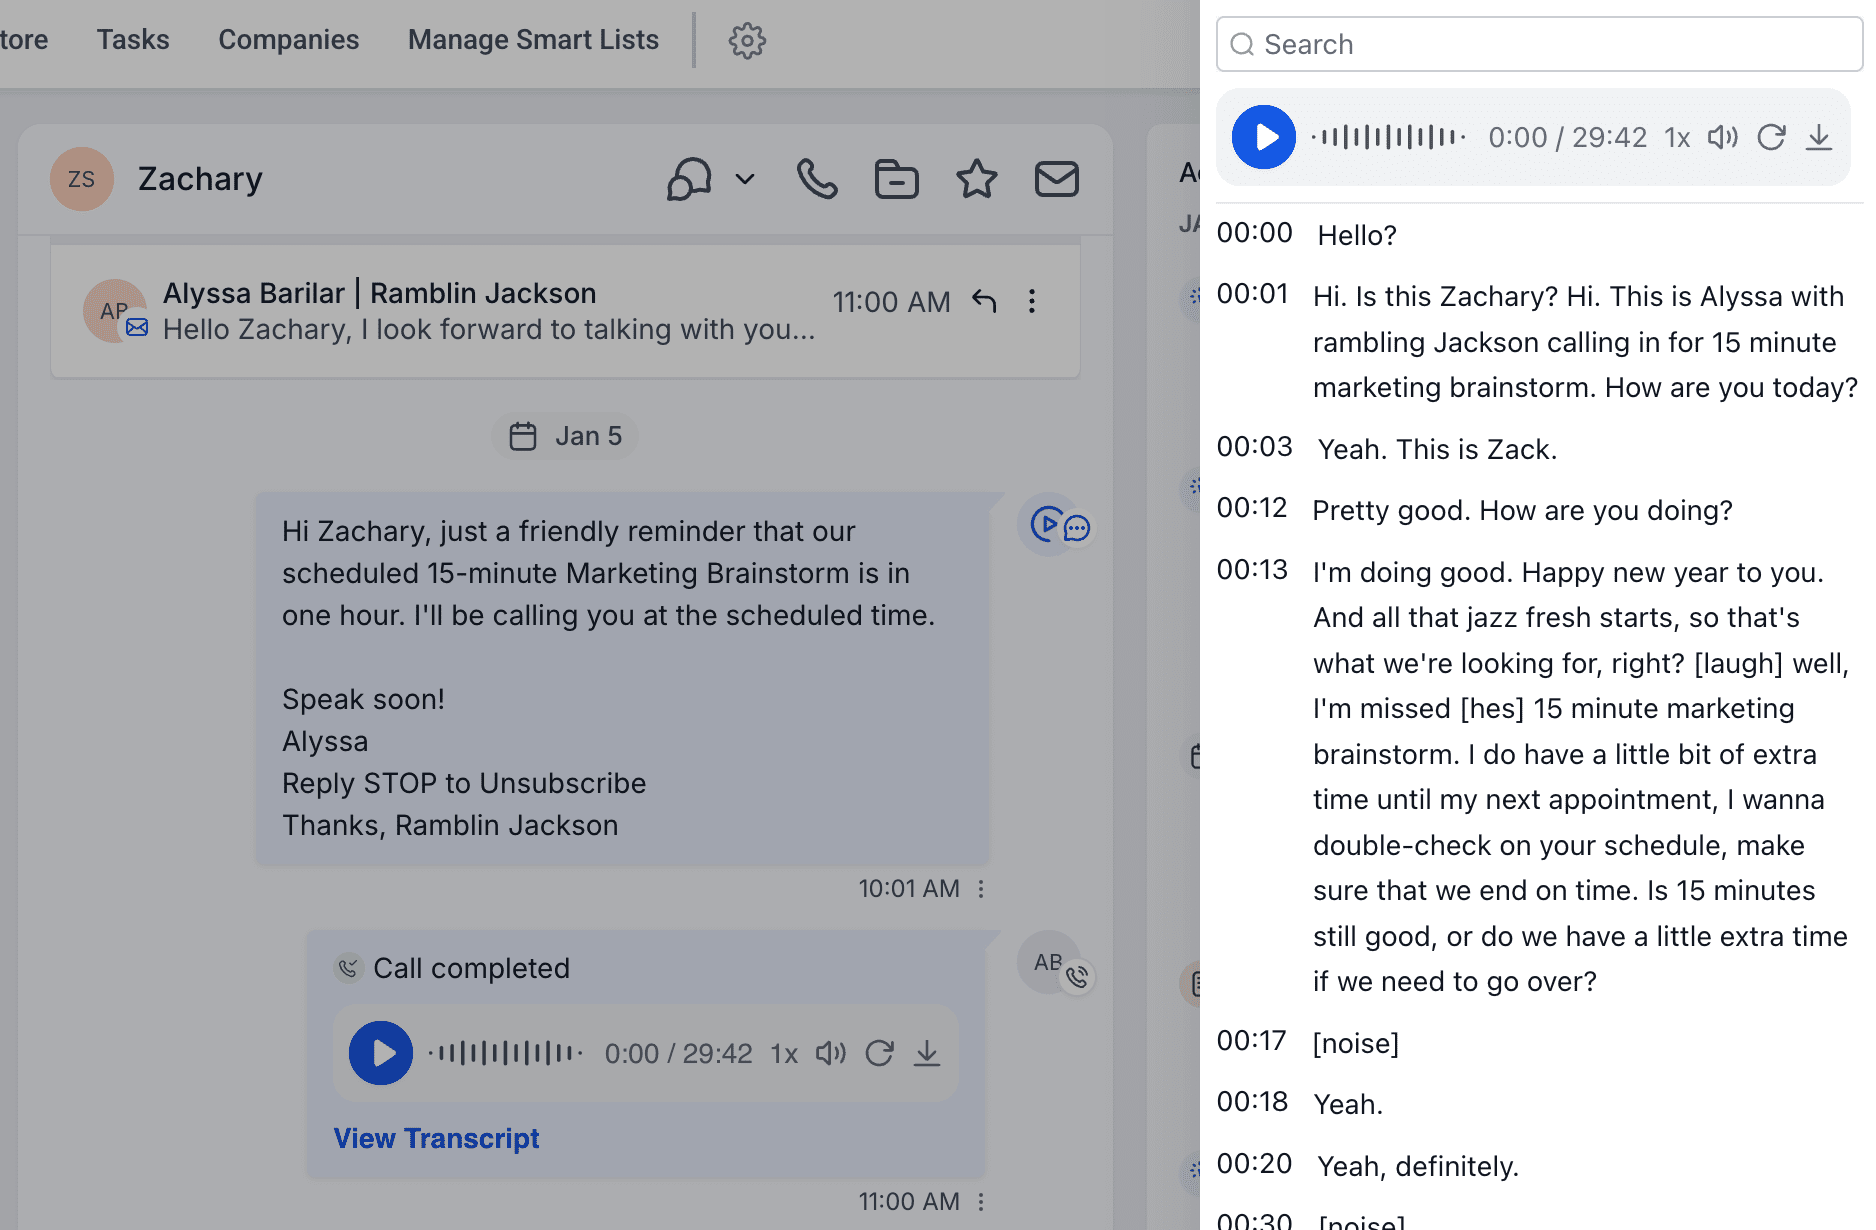Click the "Call completed" label
Viewport: 1876px width, 1230px height.
point(471,968)
